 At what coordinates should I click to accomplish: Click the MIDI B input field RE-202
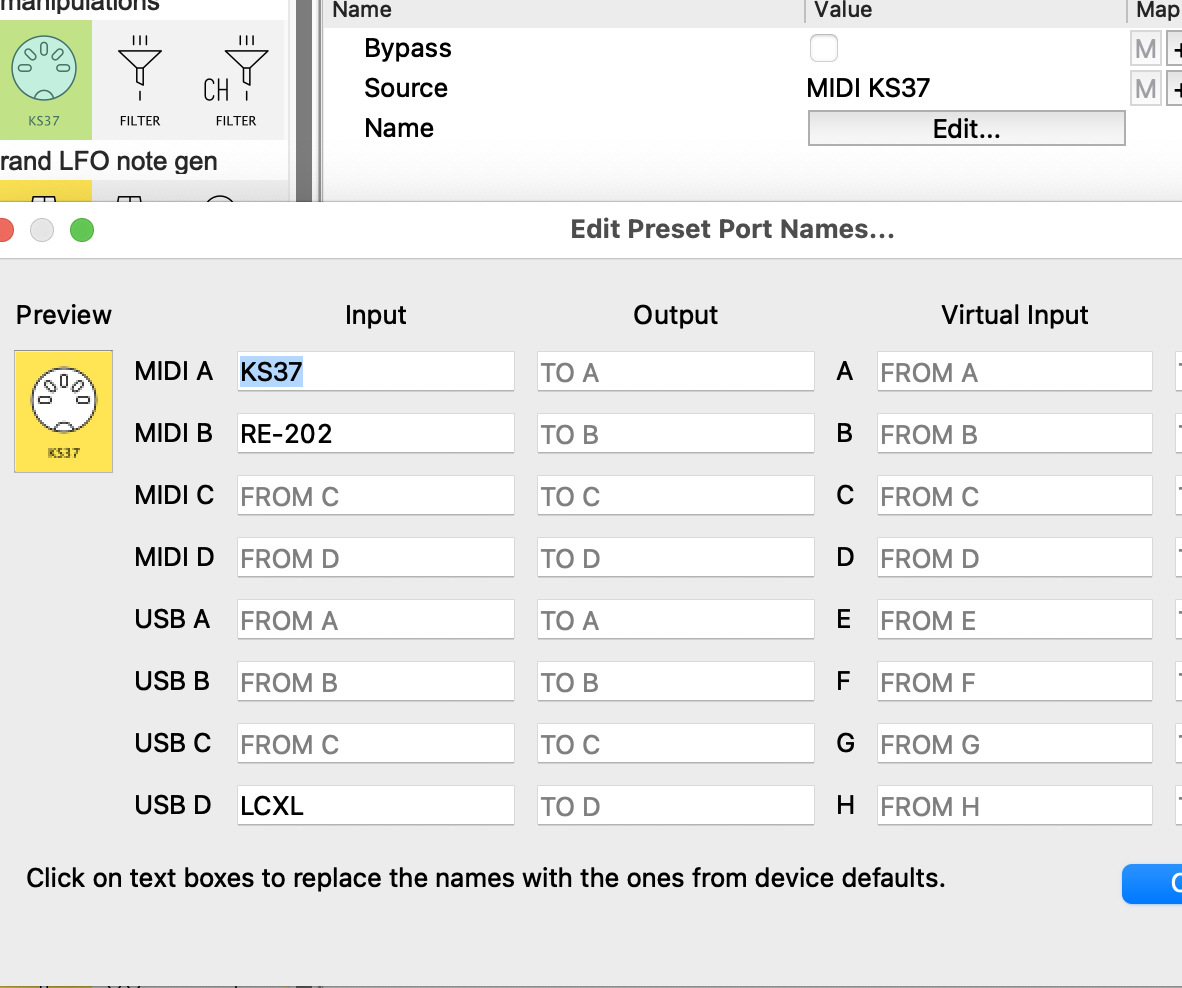pyautogui.click(x=375, y=434)
